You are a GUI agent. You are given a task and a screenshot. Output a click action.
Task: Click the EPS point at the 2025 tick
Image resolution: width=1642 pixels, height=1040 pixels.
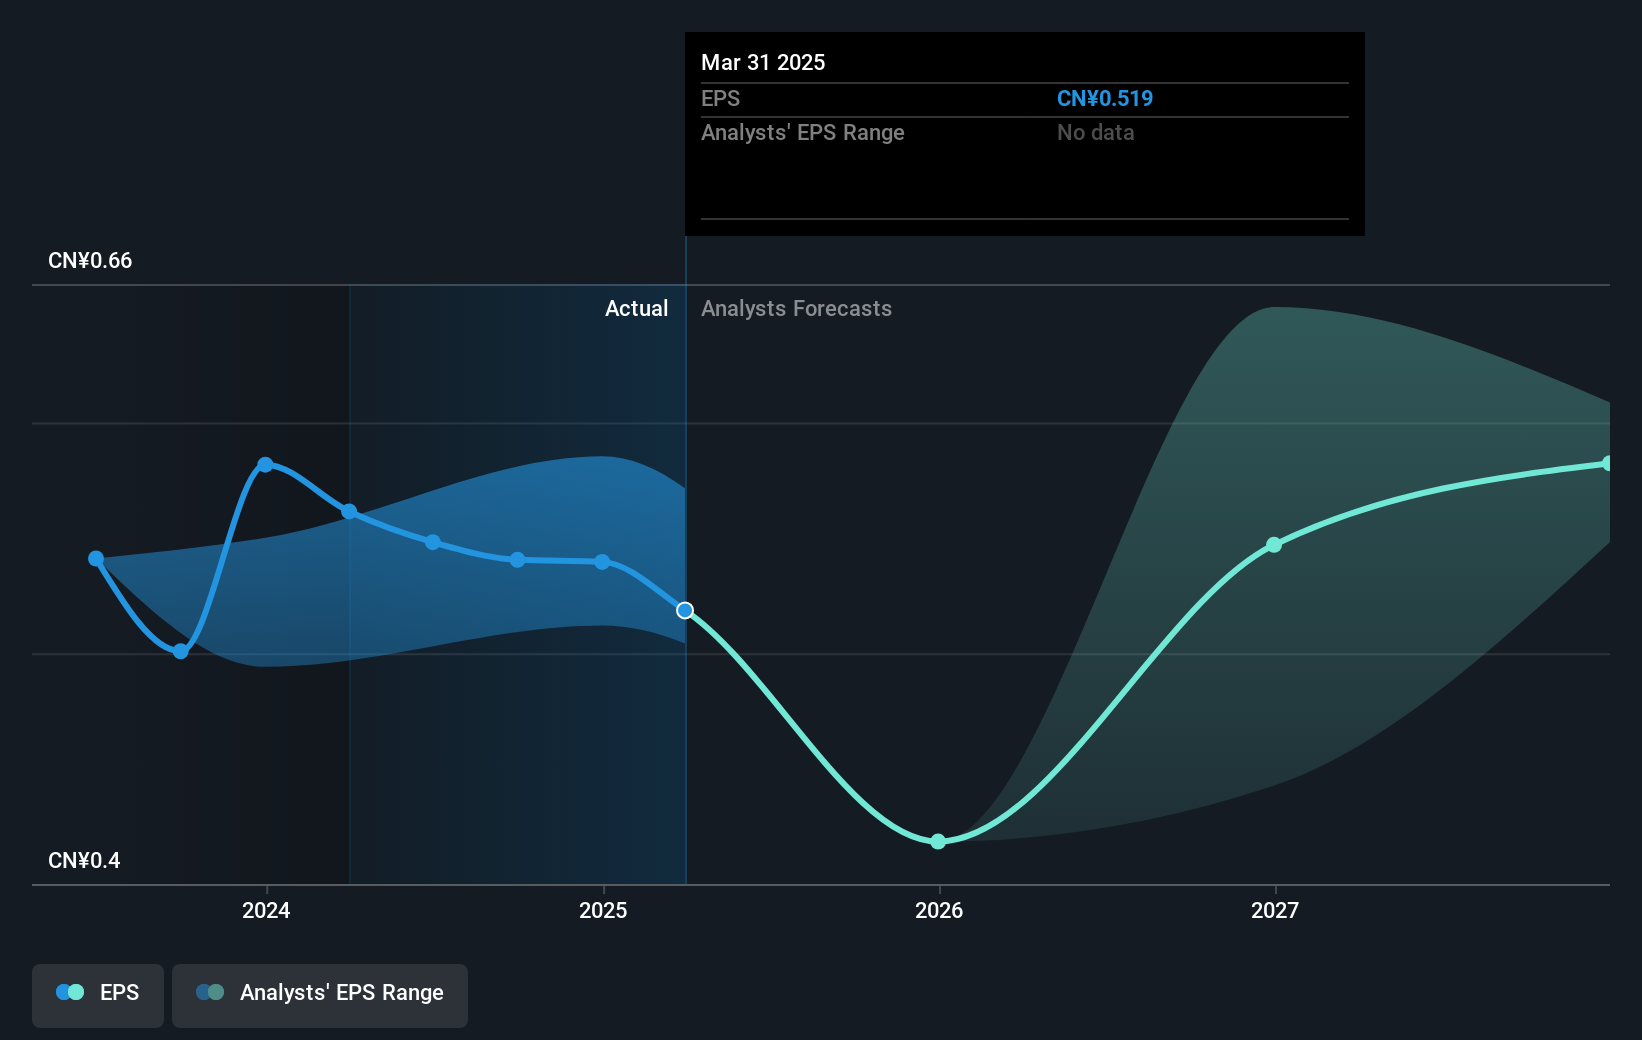click(x=602, y=562)
